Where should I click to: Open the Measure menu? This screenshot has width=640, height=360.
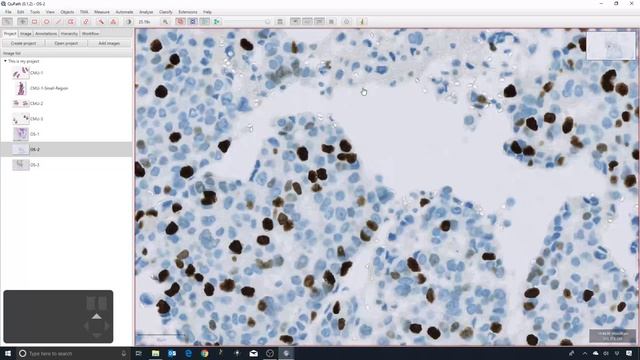[x=102, y=12]
